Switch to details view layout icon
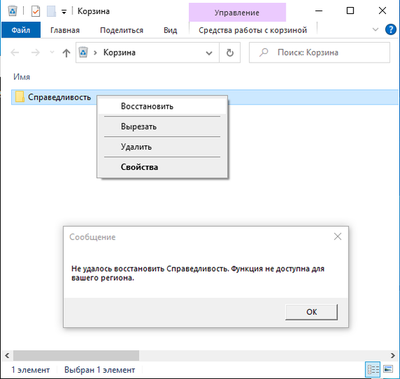The image size is (400, 379). pos(373,369)
